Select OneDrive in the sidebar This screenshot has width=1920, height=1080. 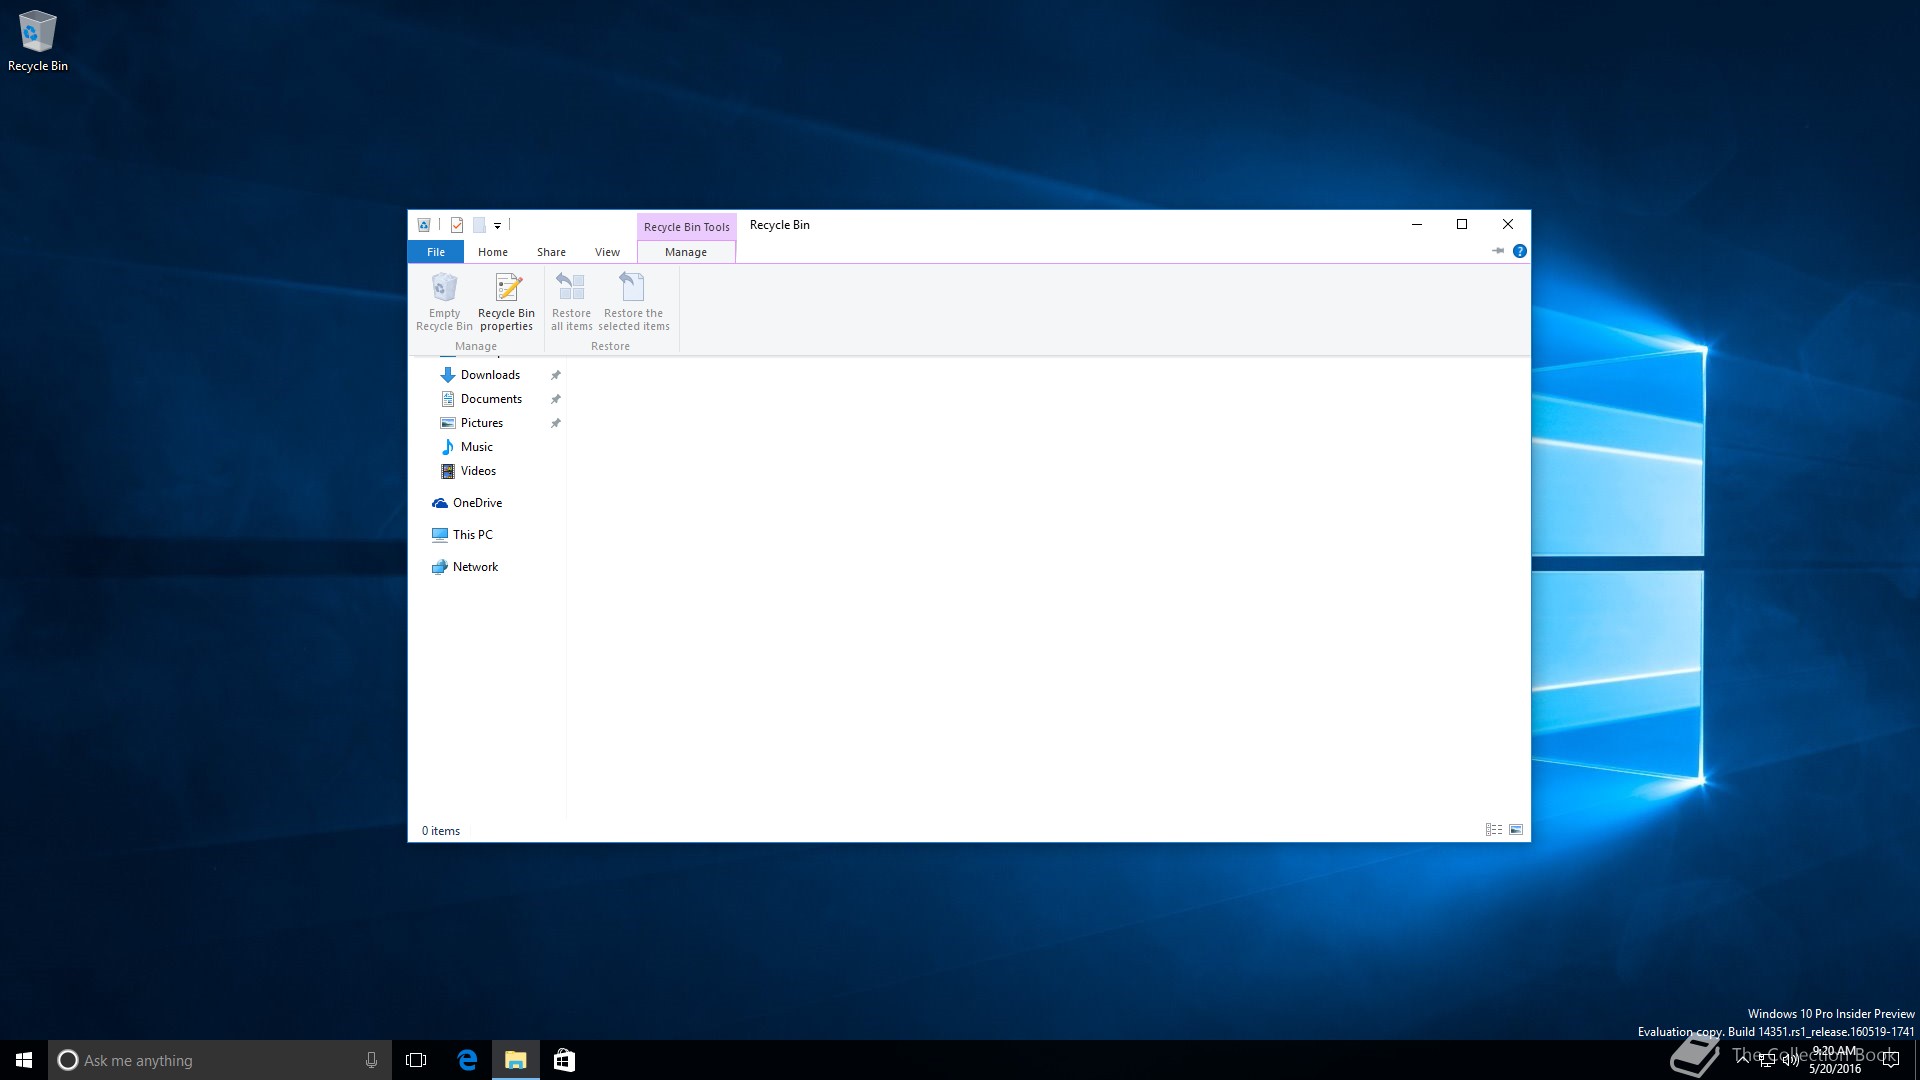tap(478, 503)
